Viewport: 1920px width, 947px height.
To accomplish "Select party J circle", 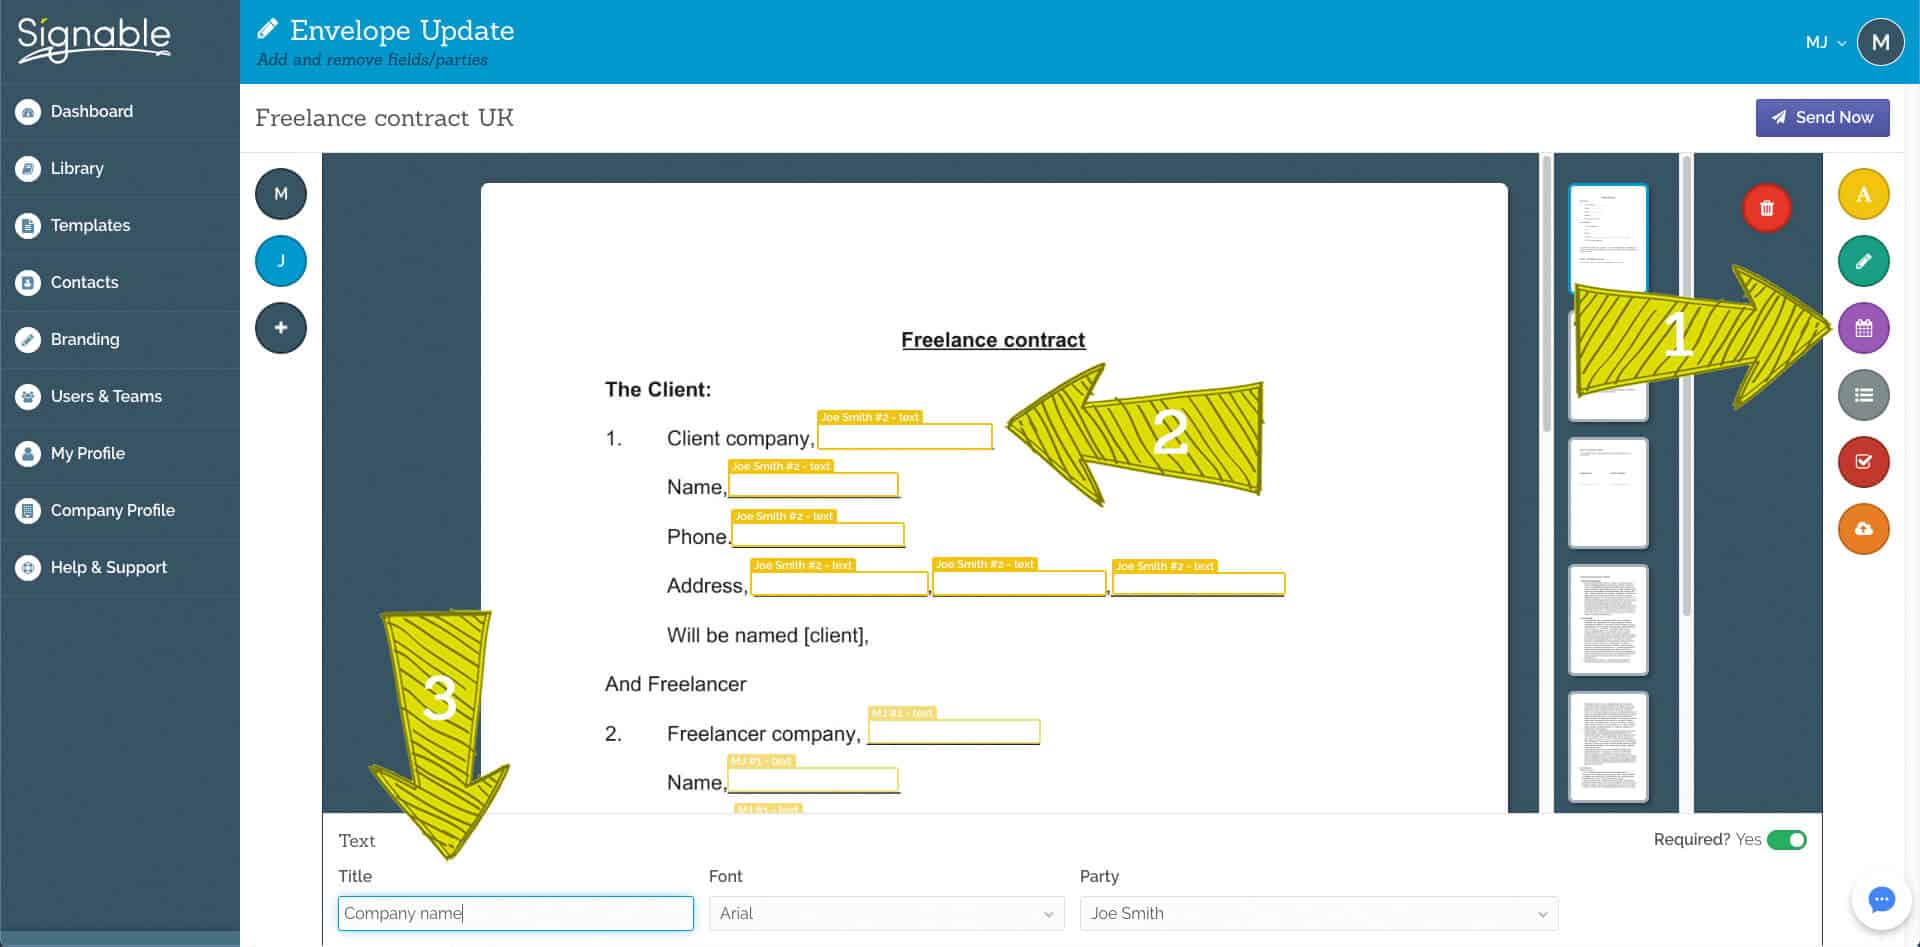I will pyautogui.click(x=281, y=261).
